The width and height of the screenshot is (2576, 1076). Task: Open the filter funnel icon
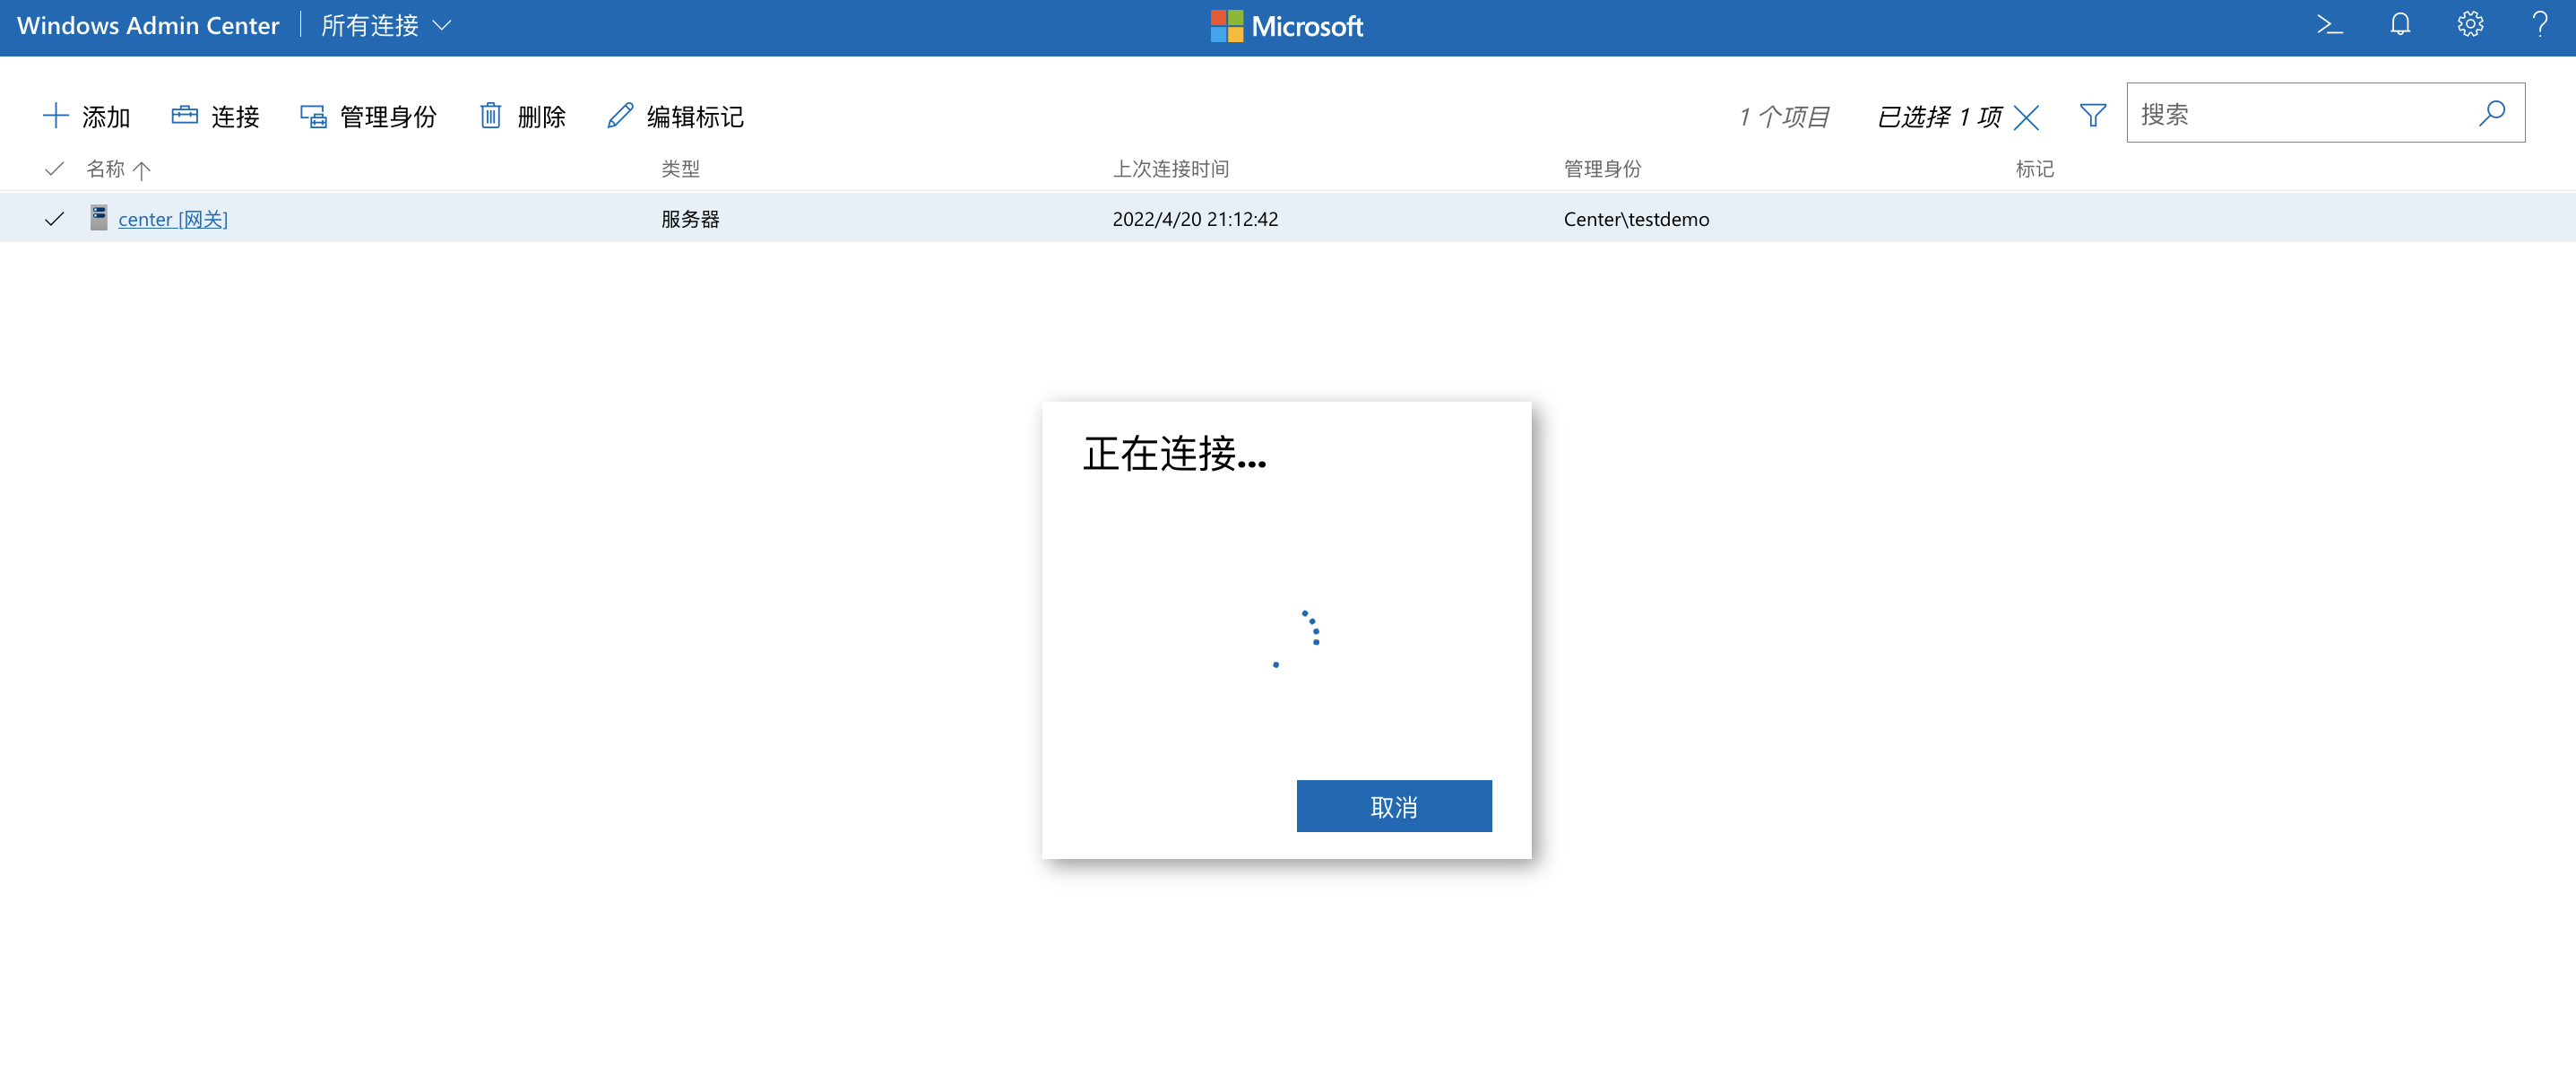[x=2092, y=115]
